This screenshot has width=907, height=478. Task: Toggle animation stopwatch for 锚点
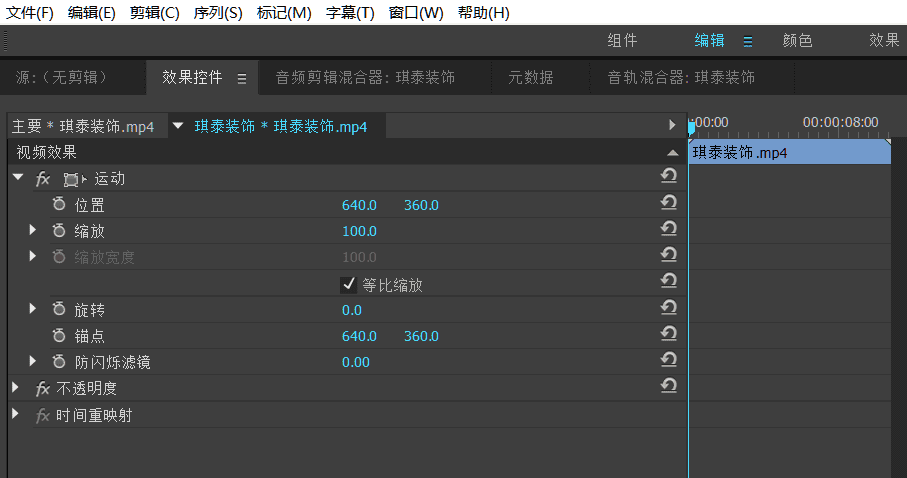[x=59, y=335]
